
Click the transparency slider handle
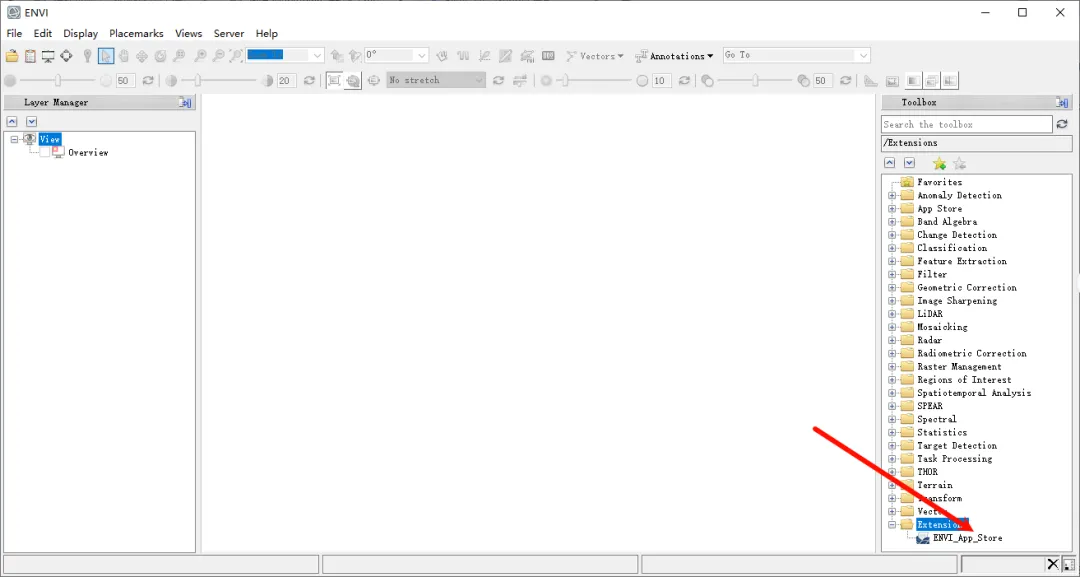[x=755, y=81]
